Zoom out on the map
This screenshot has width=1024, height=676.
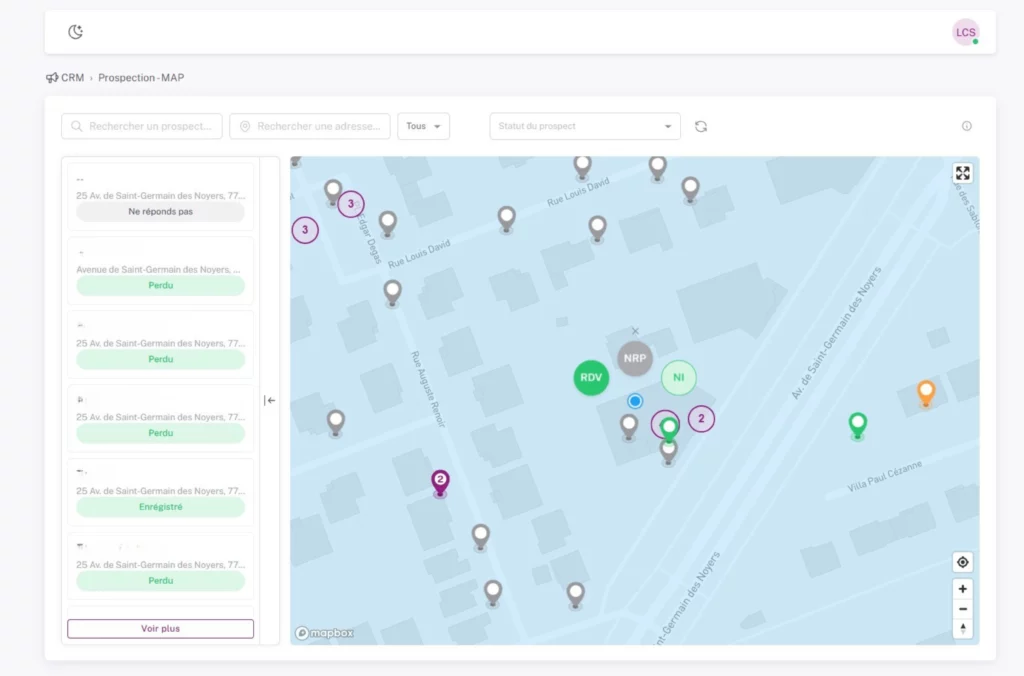point(962,609)
